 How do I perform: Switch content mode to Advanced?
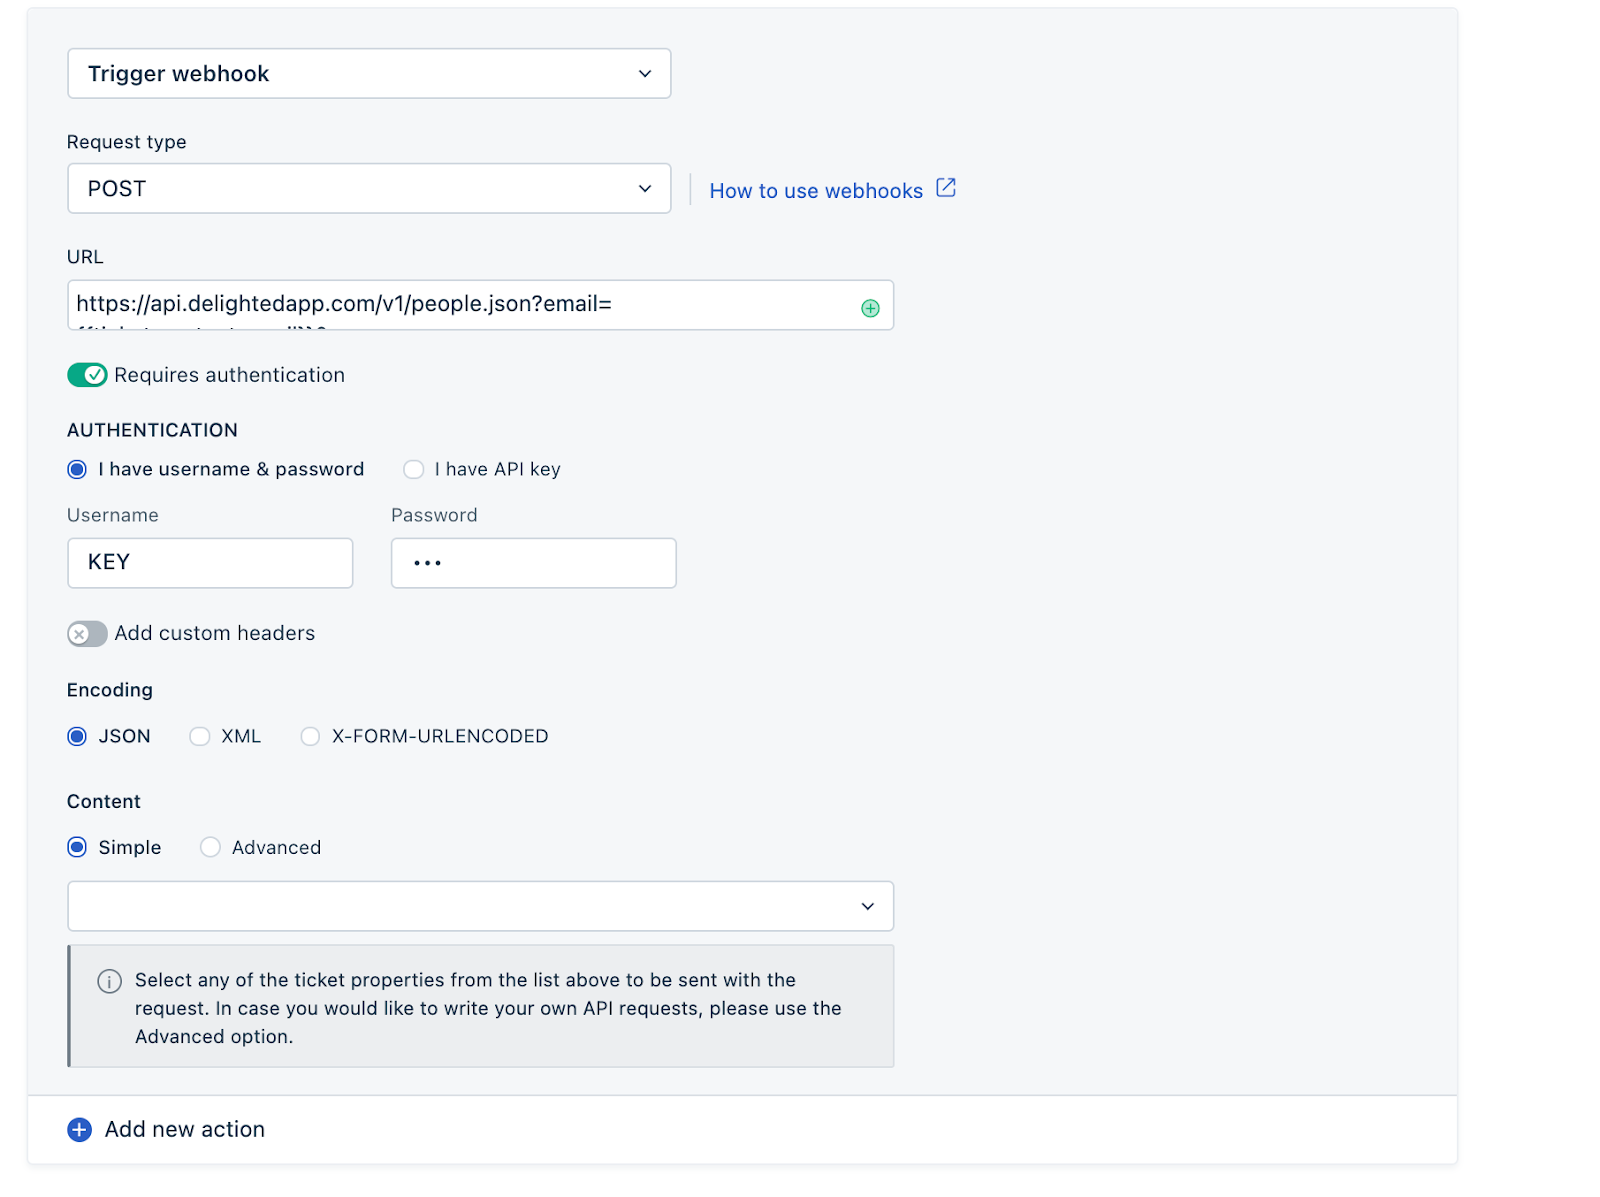[210, 848]
